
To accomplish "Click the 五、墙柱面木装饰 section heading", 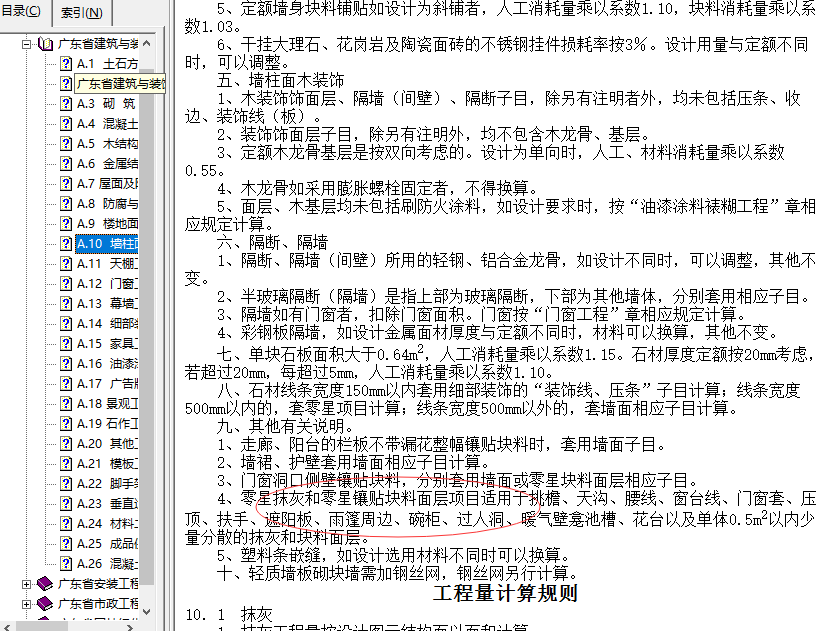I will point(281,80).
